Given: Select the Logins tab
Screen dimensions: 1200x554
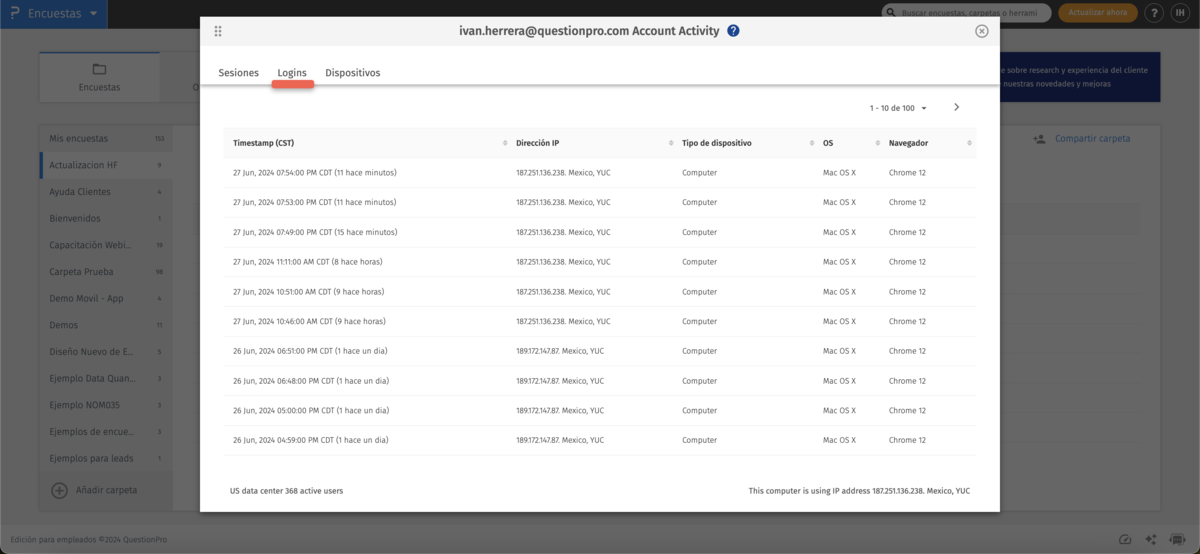Looking at the screenshot, I should [292, 73].
